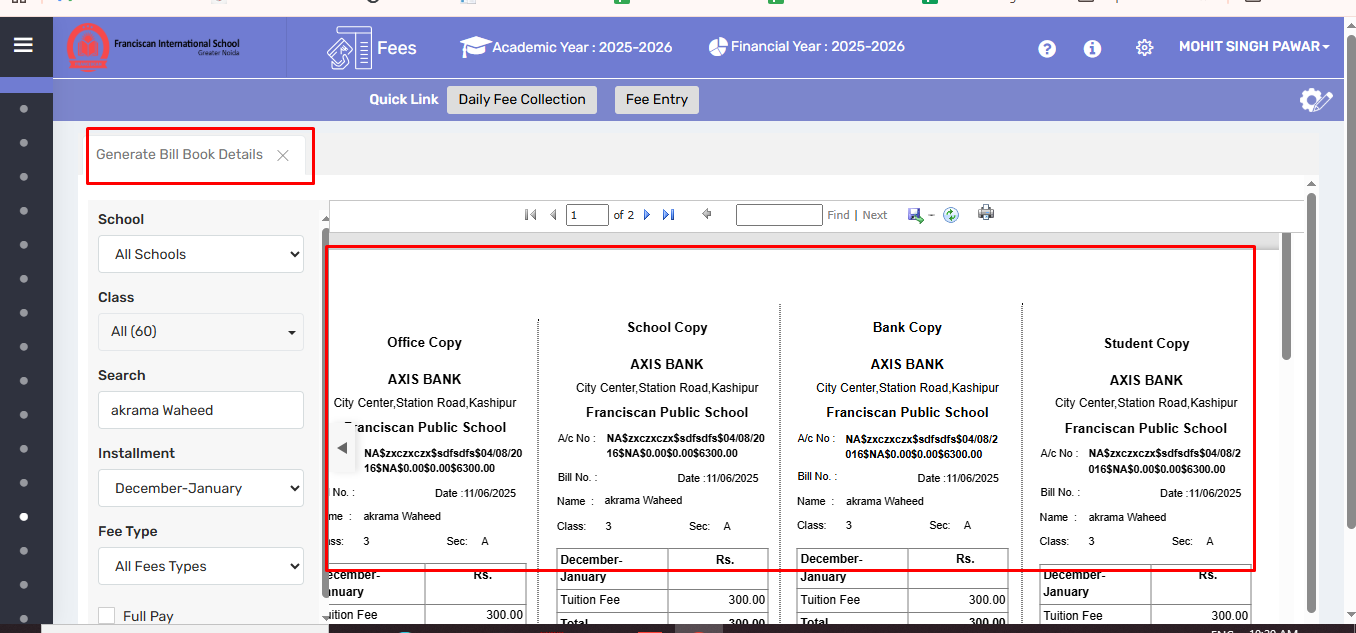
Task: Open the gear-and-pencil customize icon
Action: click(x=1315, y=99)
